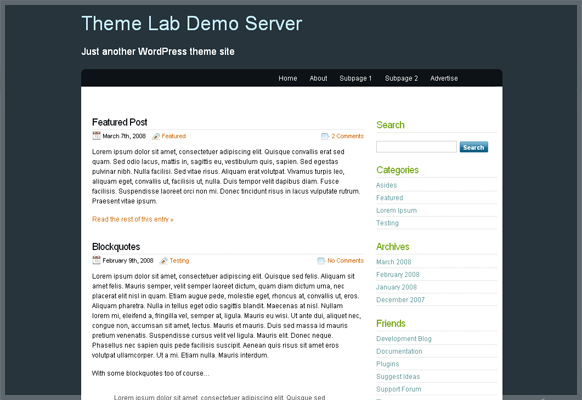Click the Just another WordPress theme site tagline
This screenshot has width=582, height=400.
click(x=158, y=52)
